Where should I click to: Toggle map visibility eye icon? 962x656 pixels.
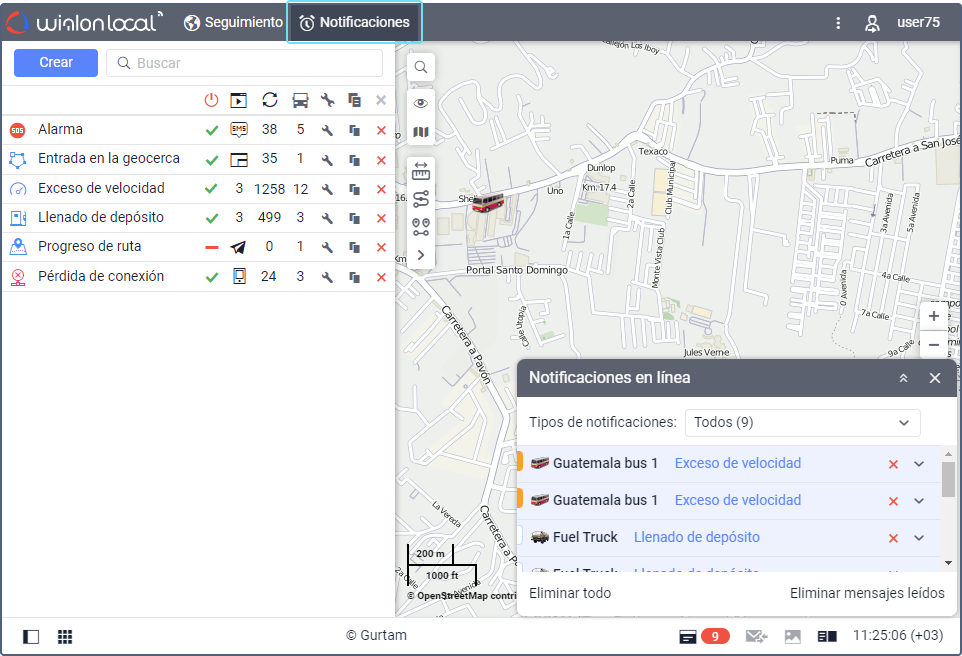click(421, 103)
